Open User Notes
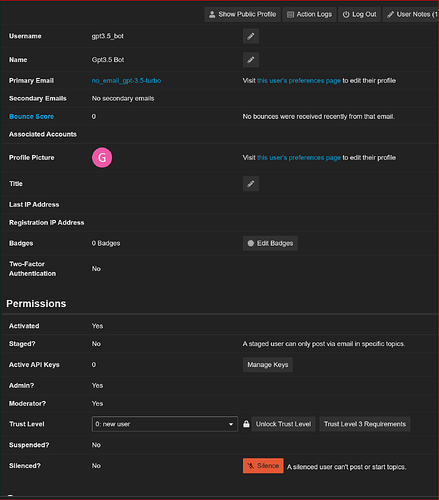This screenshot has width=439, height=500. click(x=411, y=14)
